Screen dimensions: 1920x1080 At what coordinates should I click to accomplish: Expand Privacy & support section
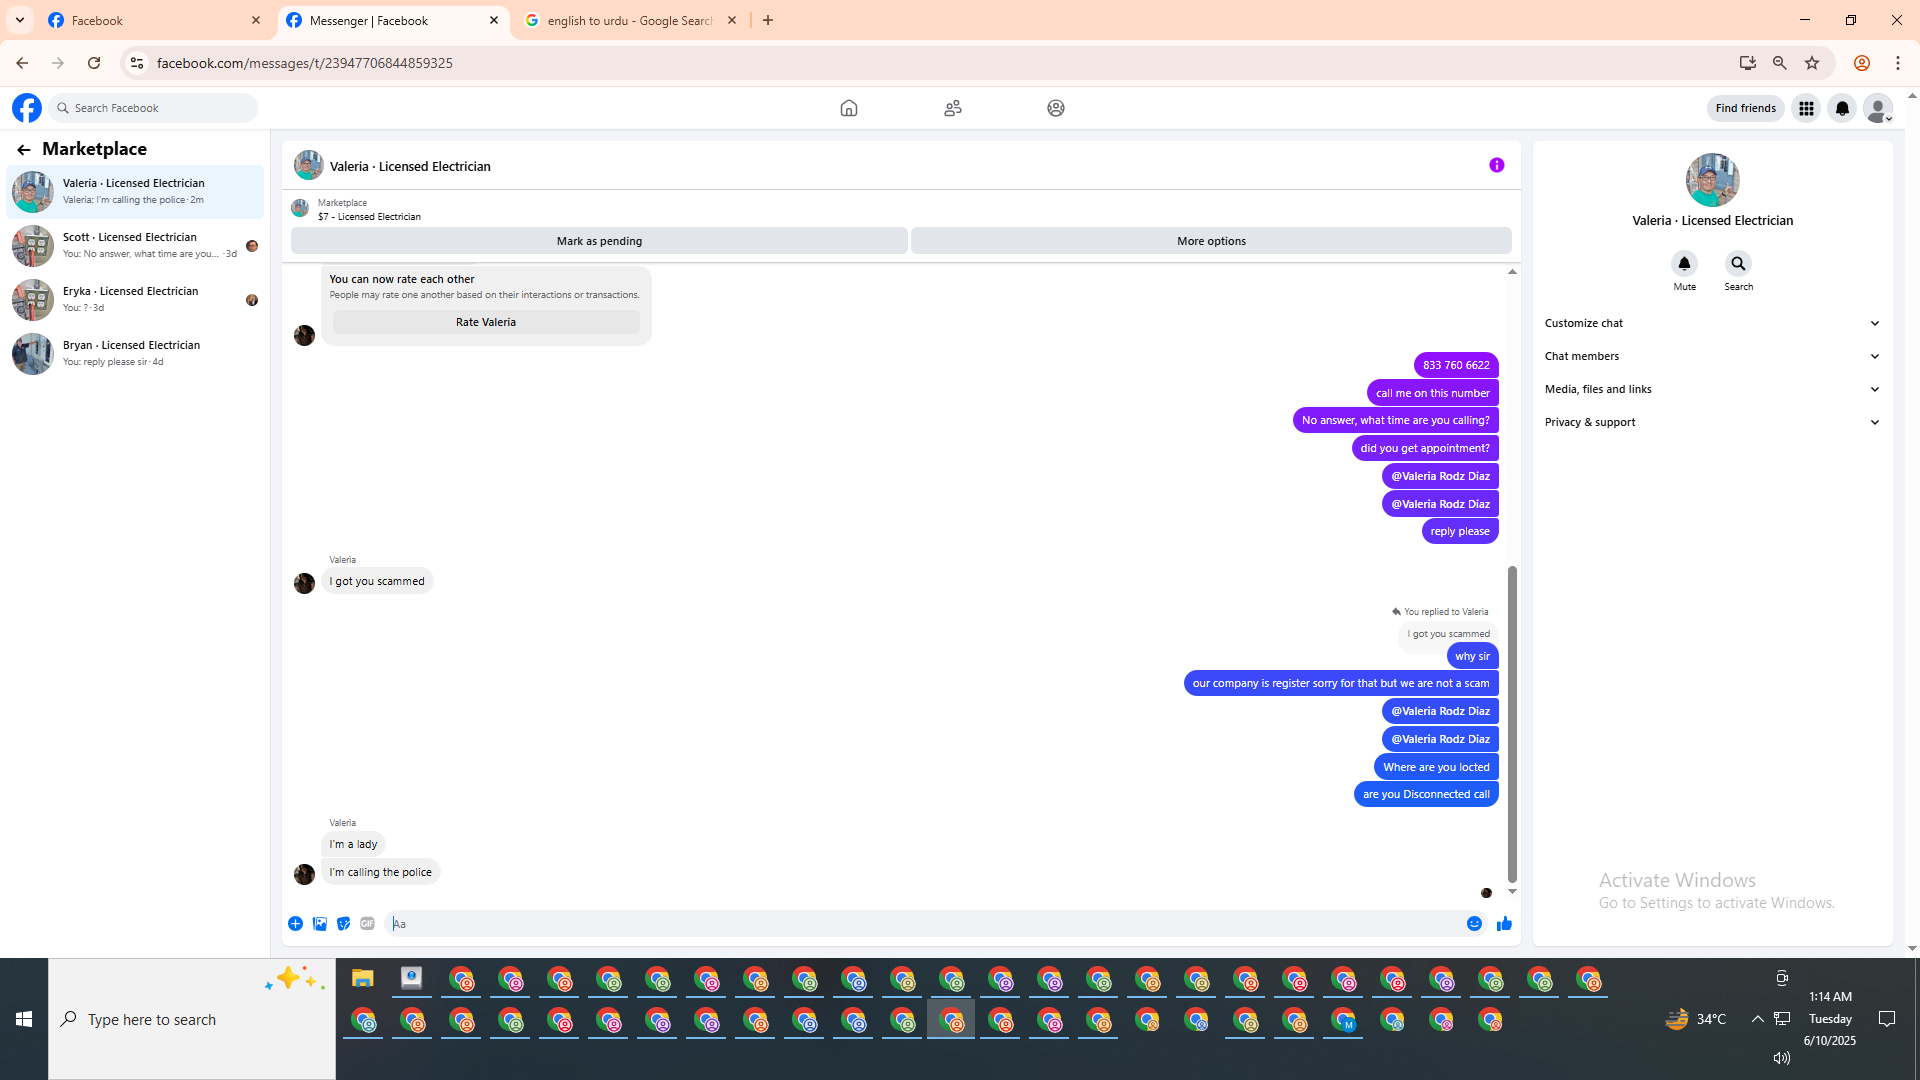tap(1711, 422)
